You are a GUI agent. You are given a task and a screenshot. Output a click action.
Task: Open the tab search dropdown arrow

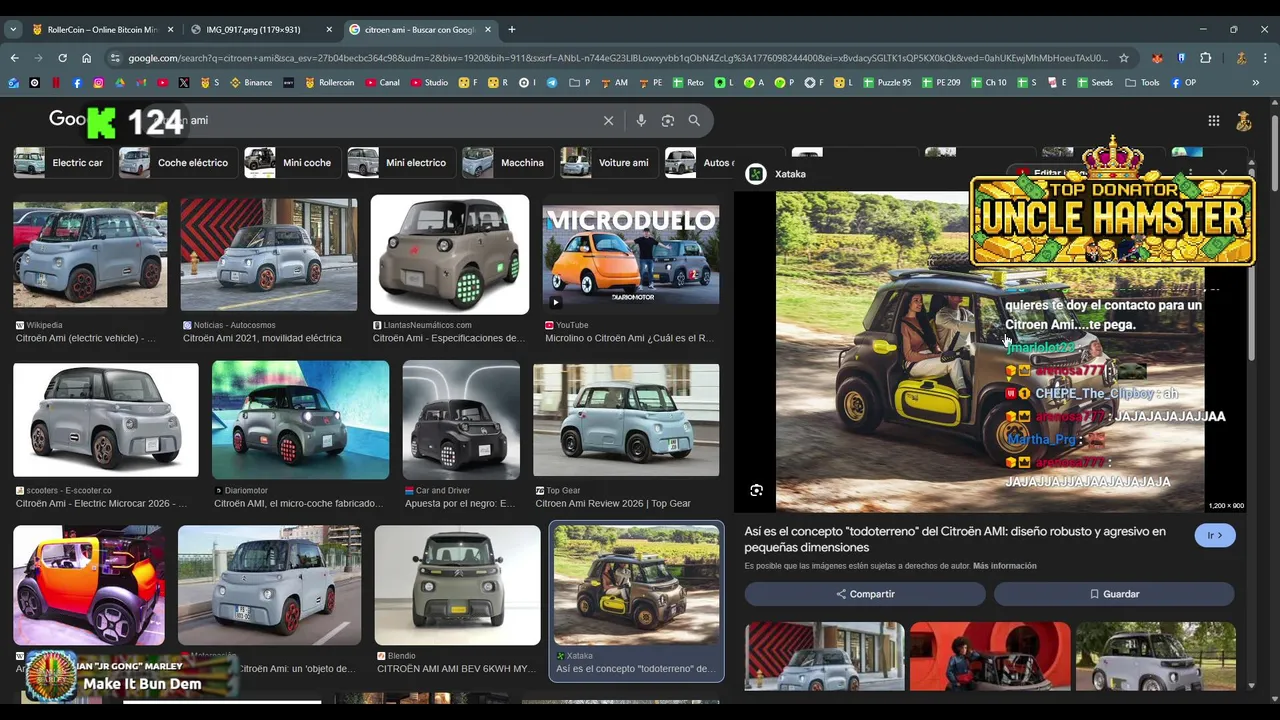pyautogui.click(x=13, y=30)
